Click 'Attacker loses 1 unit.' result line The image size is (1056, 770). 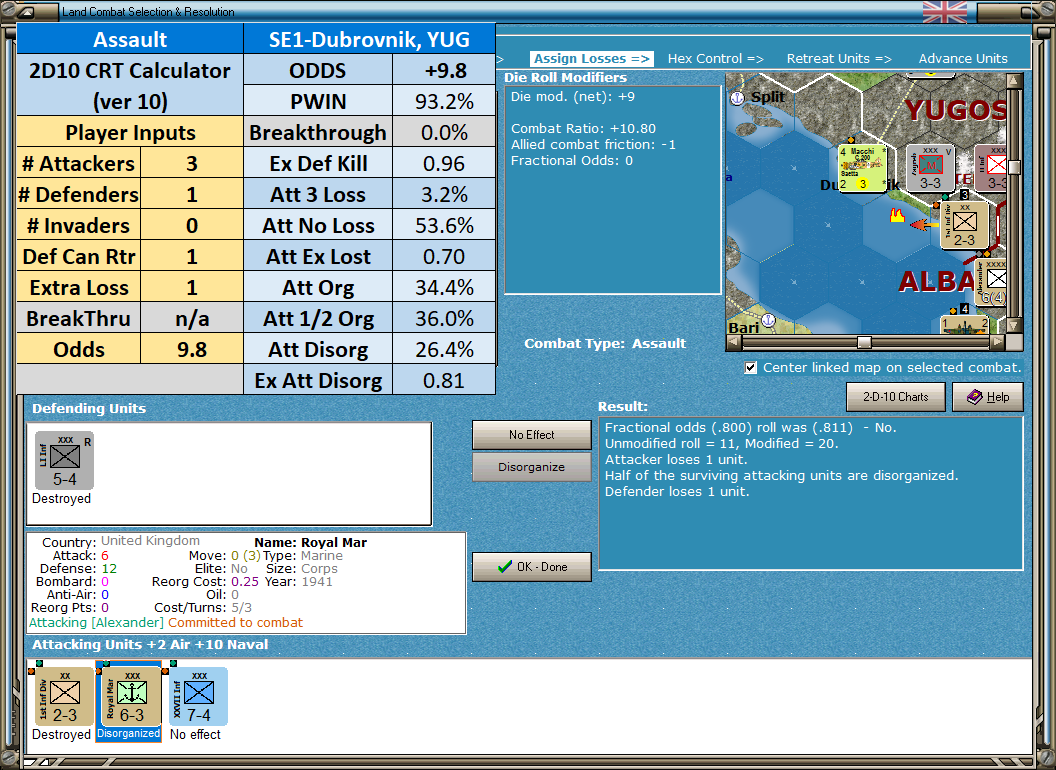676,459
